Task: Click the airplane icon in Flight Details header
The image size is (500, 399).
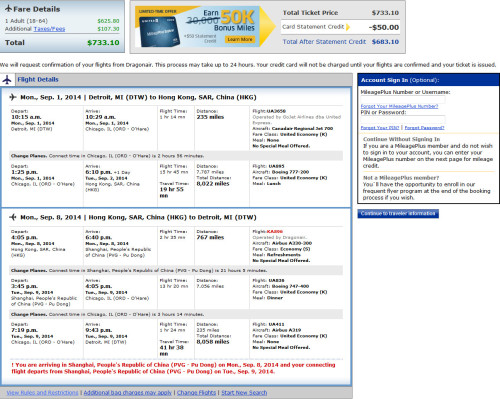Action: point(7,80)
